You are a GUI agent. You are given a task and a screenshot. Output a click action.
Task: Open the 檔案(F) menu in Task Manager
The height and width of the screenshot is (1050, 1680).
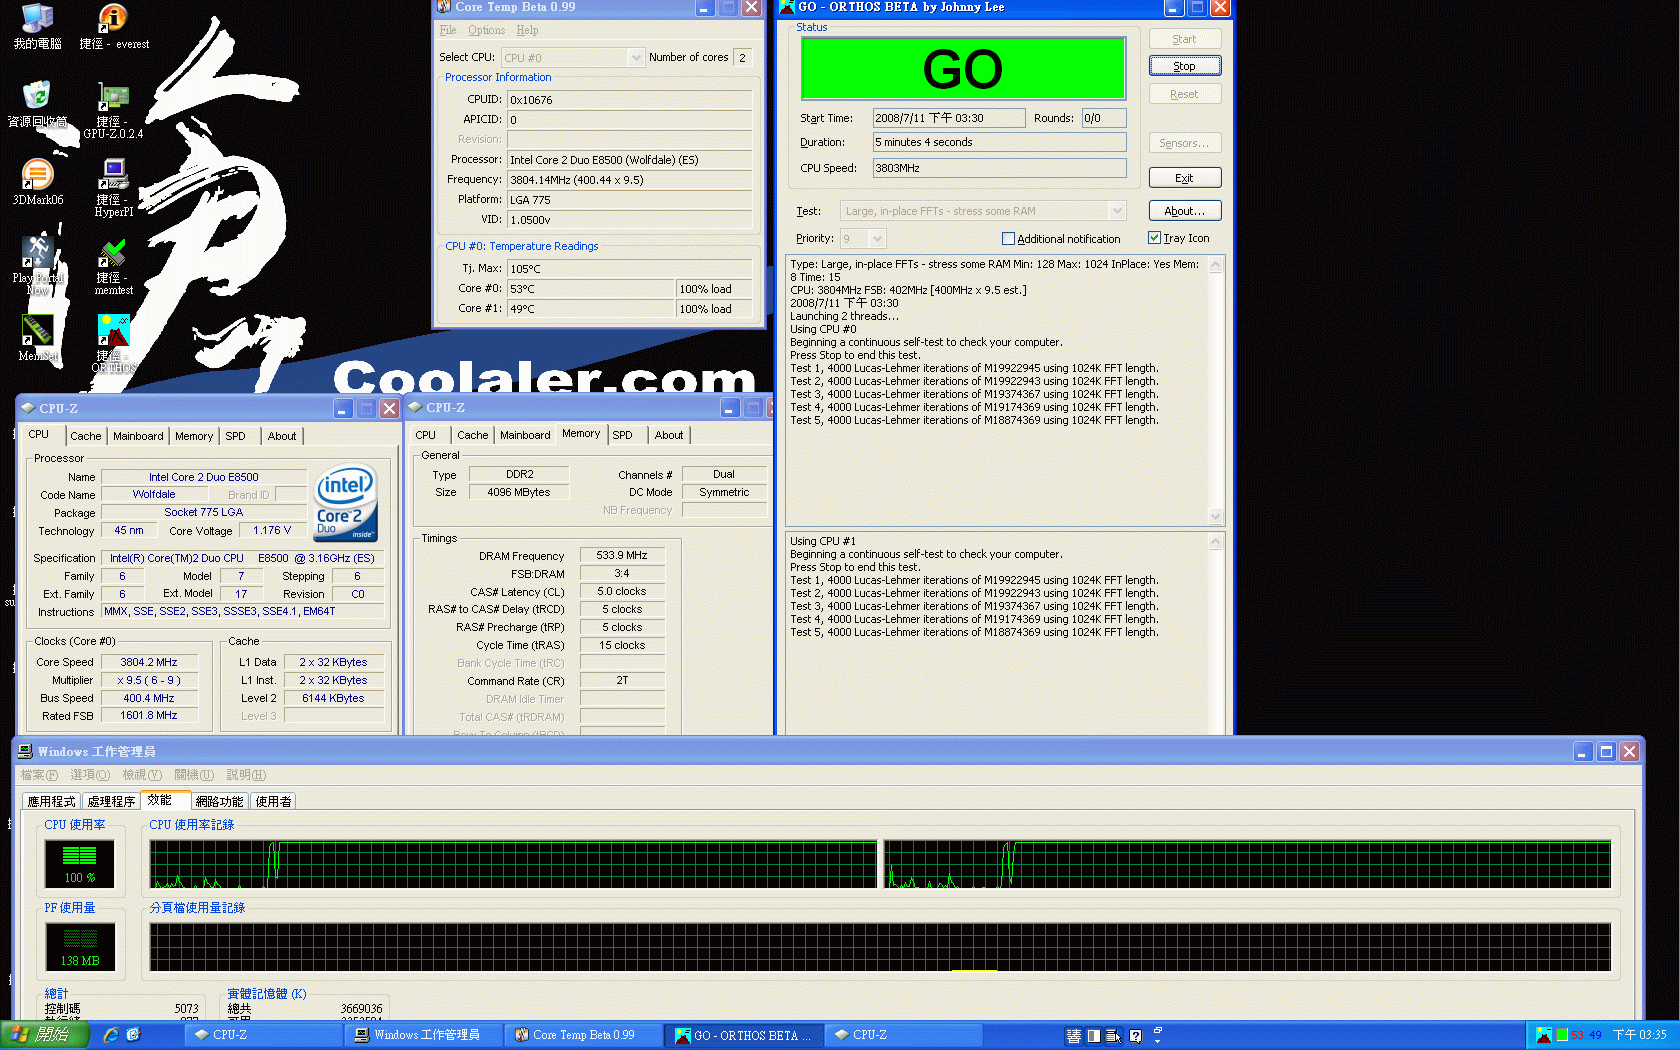click(39, 775)
